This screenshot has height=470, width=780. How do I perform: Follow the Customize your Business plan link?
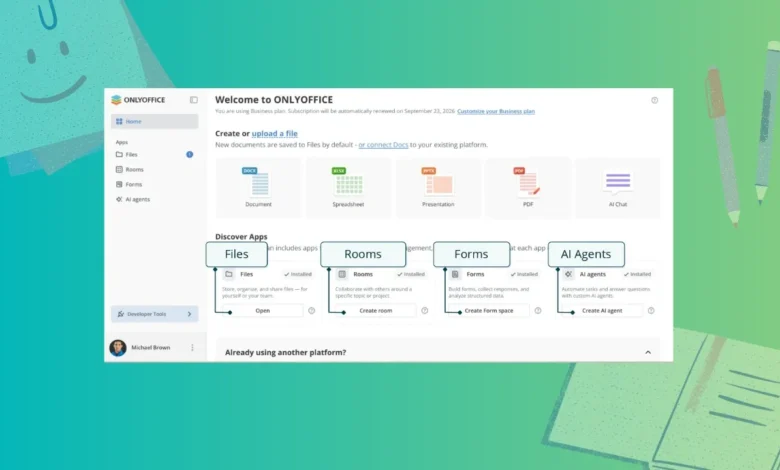point(496,111)
